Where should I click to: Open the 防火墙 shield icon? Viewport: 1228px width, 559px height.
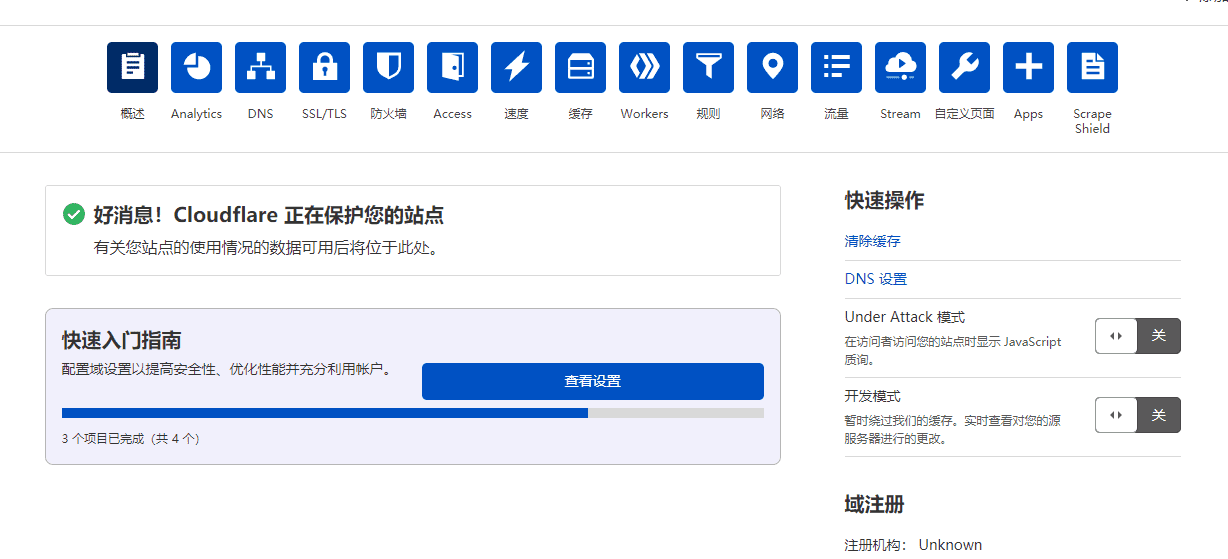(x=388, y=67)
